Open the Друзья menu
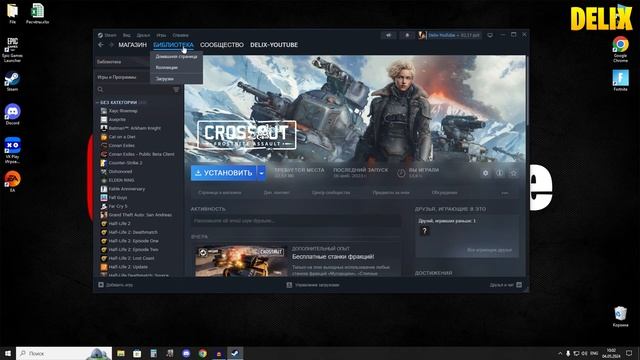The height and width of the screenshot is (360, 640). click(x=143, y=35)
